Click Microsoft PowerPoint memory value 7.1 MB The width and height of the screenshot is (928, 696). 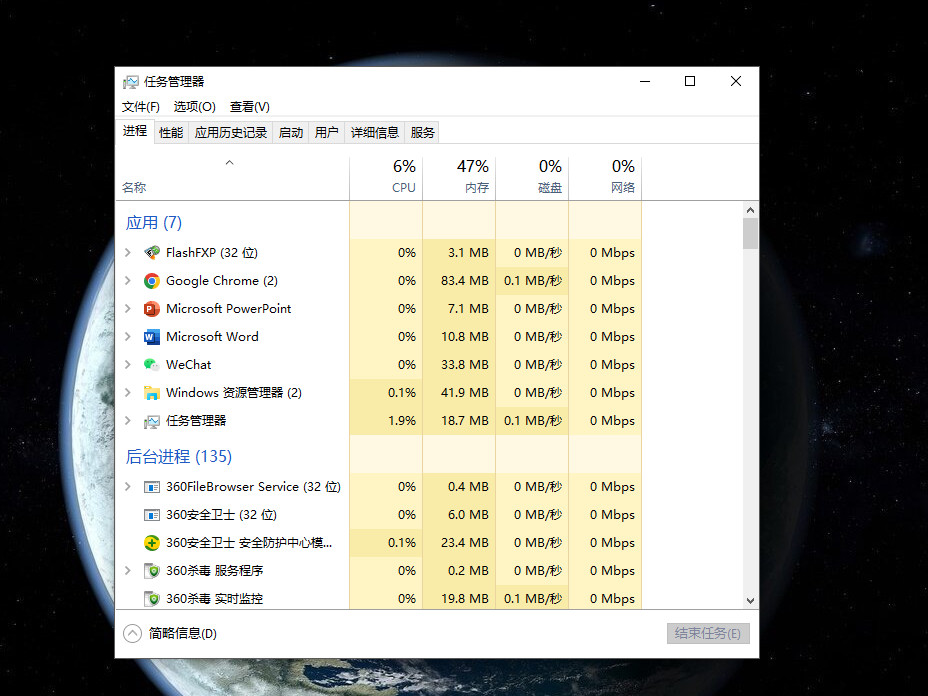pos(468,309)
